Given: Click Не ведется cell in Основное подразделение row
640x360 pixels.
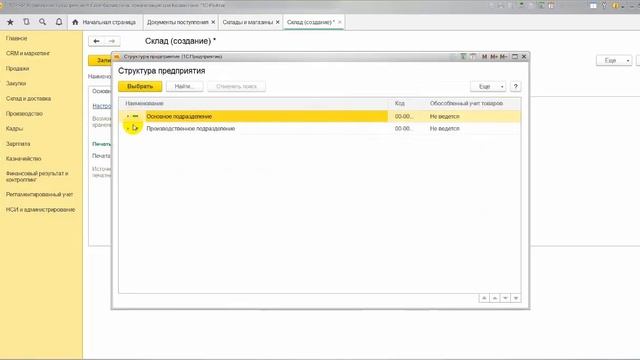Looking at the screenshot, I should coord(444,117).
